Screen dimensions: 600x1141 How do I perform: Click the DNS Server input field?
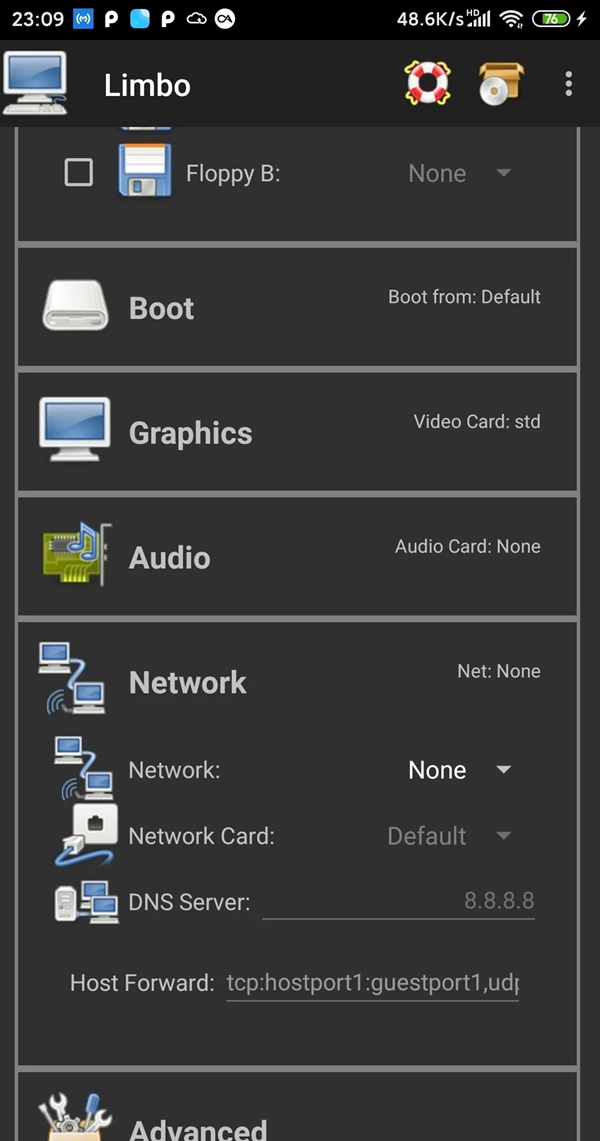point(399,902)
